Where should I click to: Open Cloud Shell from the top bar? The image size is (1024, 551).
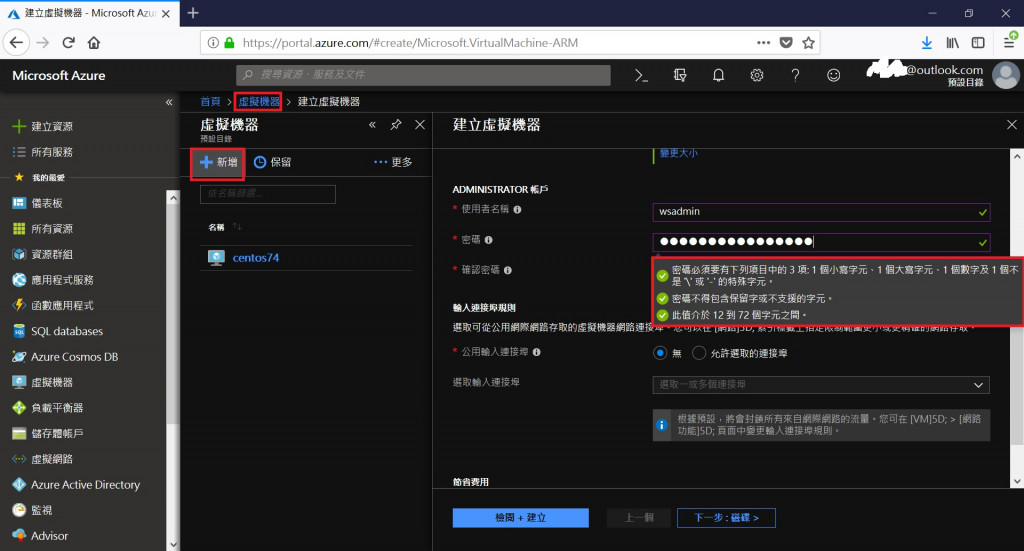(641, 76)
